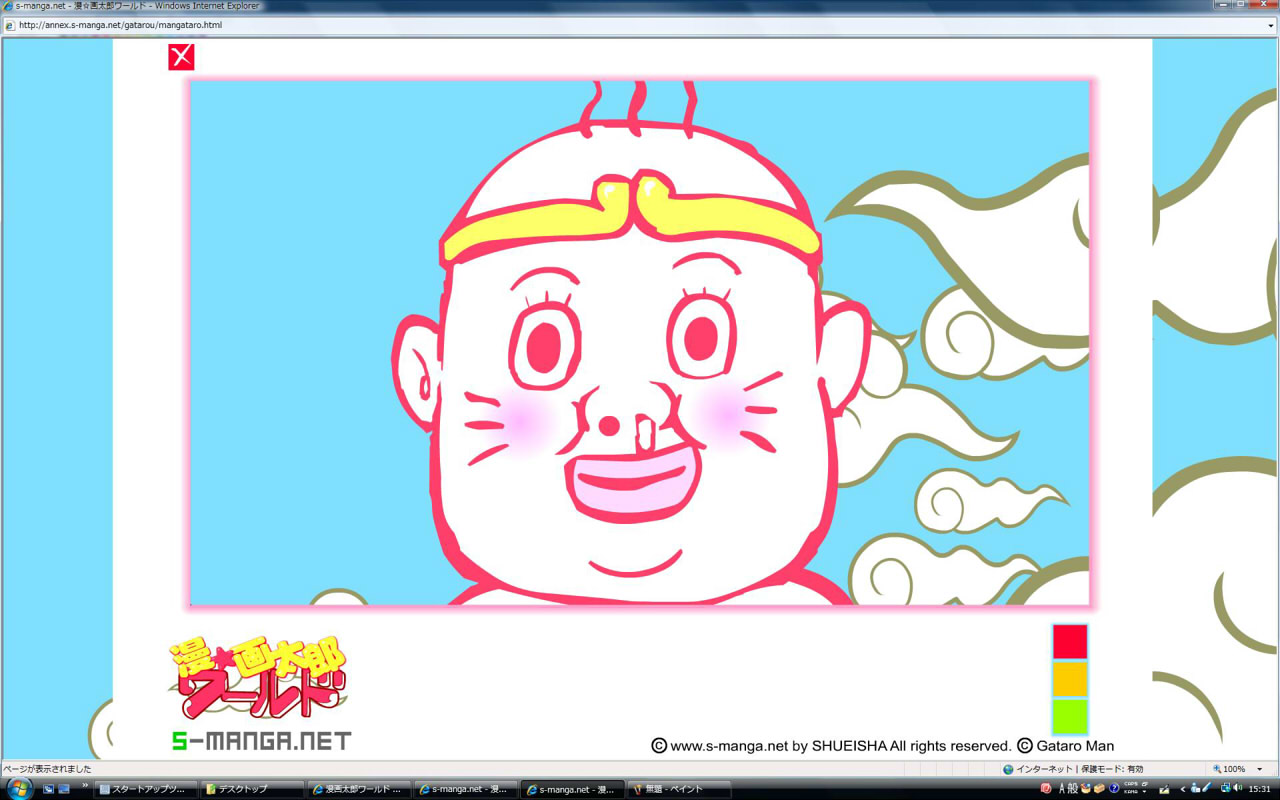This screenshot has height=800, width=1280.
Task: Click the address bar URL field
Action: tap(640, 25)
